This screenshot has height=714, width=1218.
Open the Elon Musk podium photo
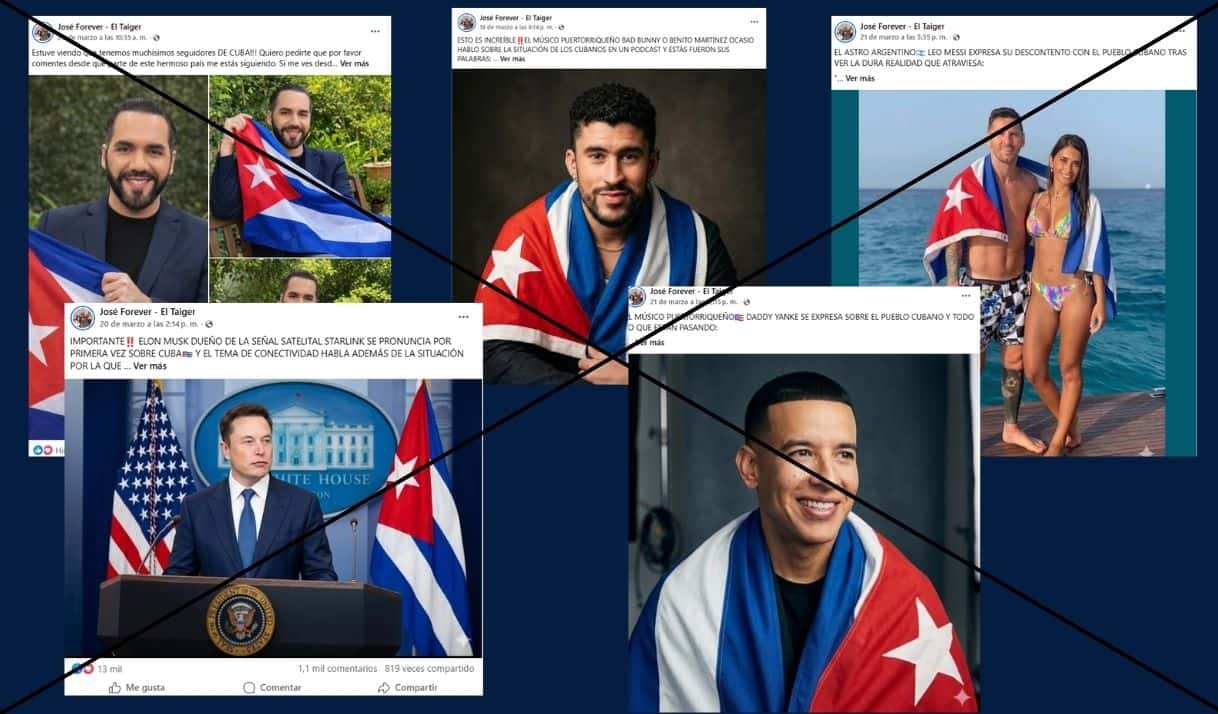click(273, 517)
